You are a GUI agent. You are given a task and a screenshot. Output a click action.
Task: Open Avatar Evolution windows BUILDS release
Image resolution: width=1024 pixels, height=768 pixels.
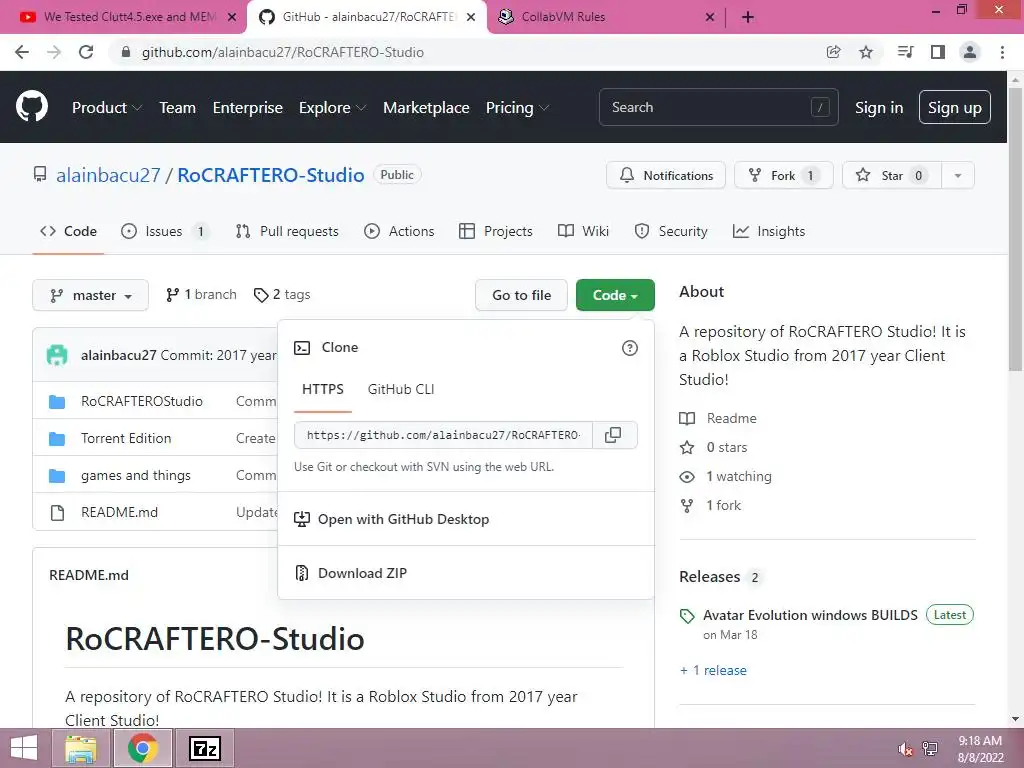pos(810,615)
